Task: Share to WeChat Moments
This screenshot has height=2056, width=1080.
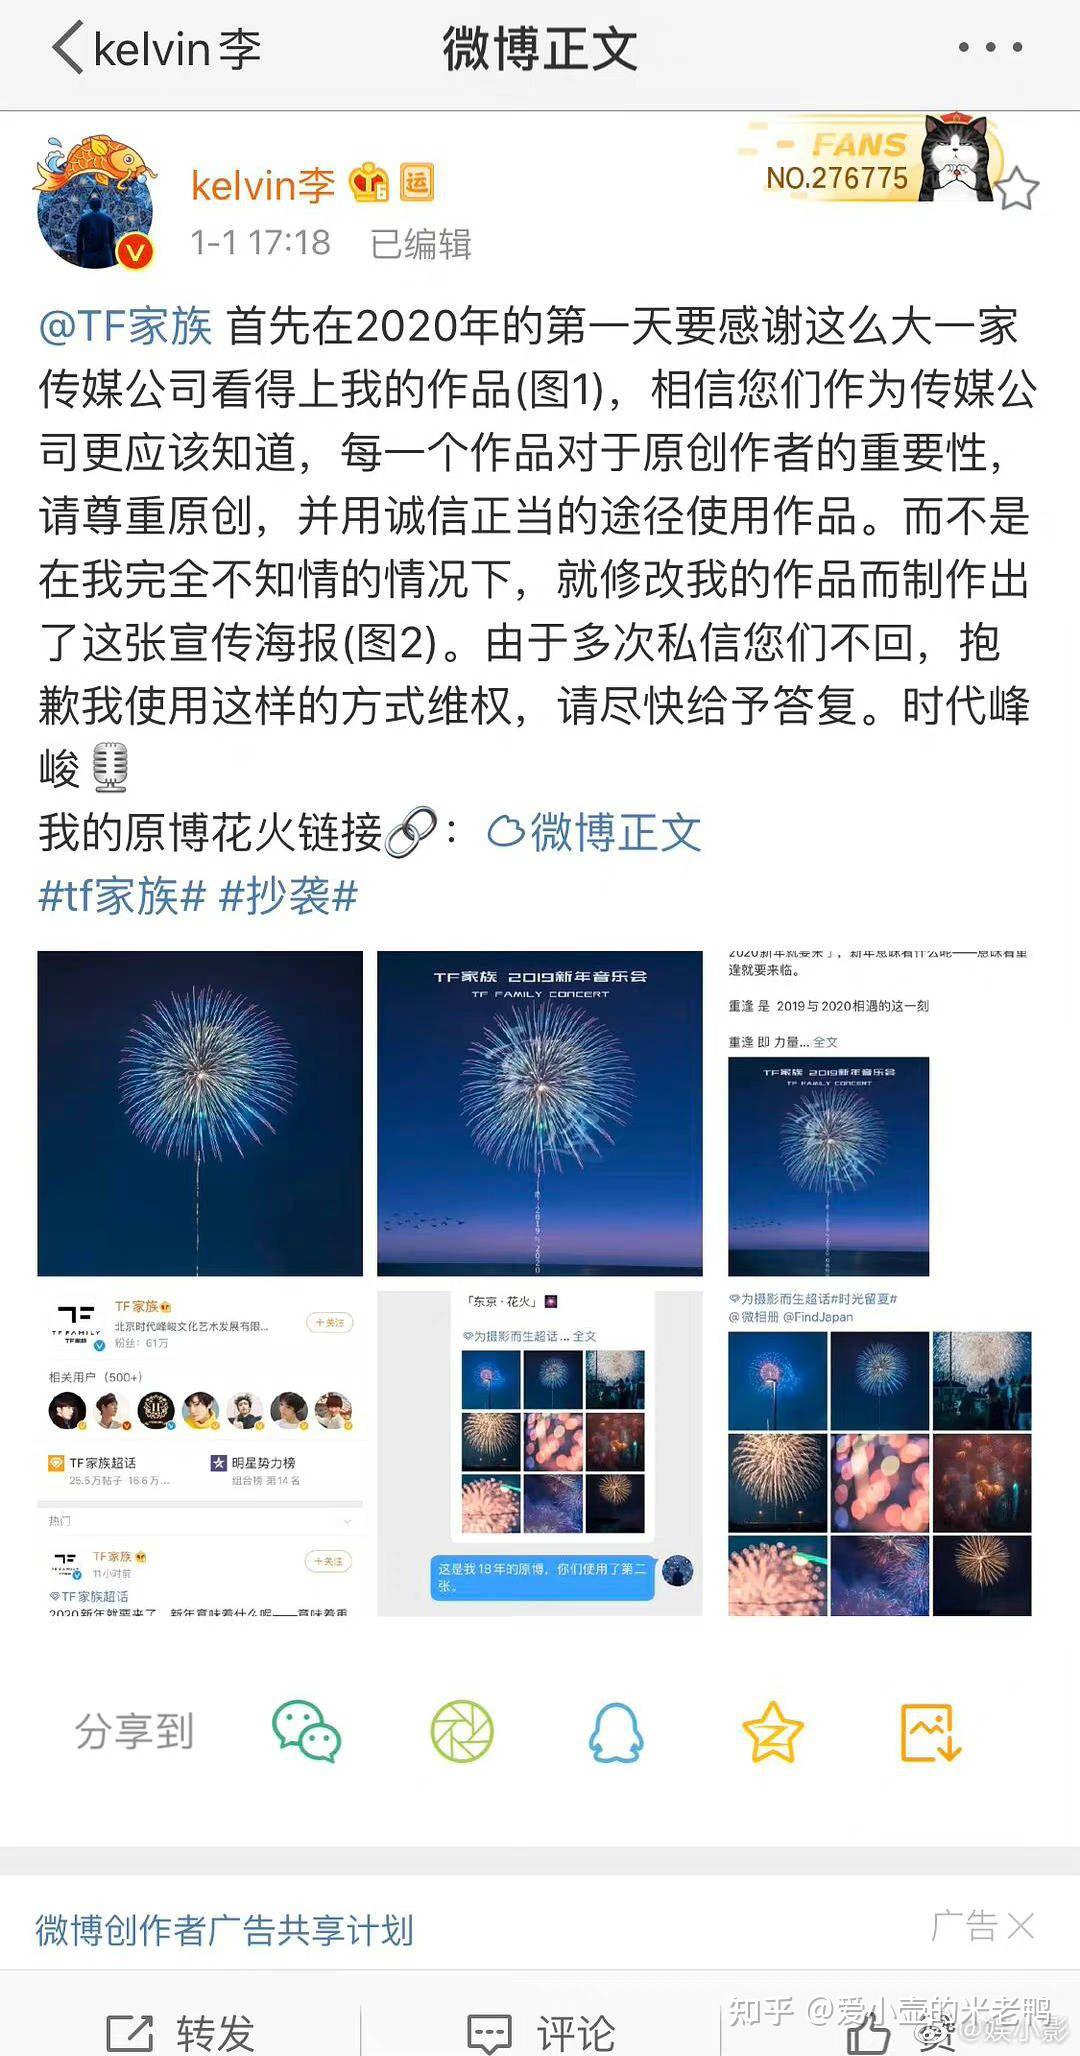Action: (462, 1731)
